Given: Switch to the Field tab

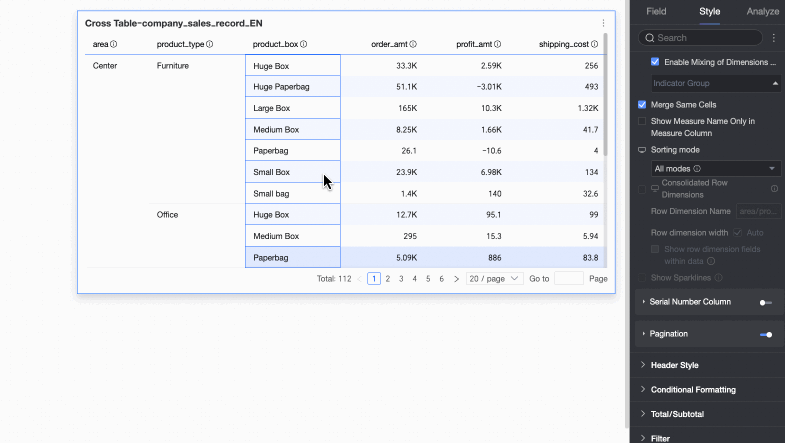Looking at the screenshot, I should [x=656, y=11].
